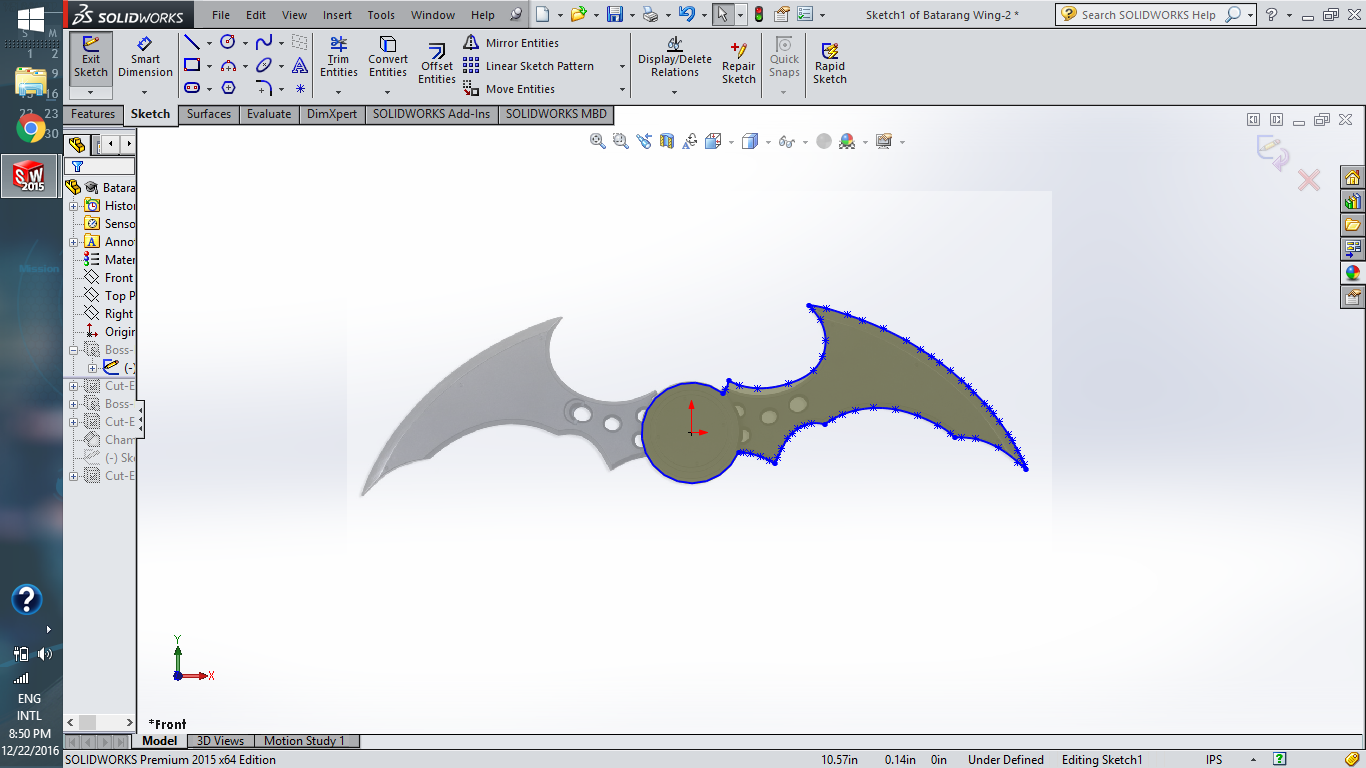The width and height of the screenshot is (1366, 768).
Task: Switch to the Evaluate tab
Action: (269, 114)
